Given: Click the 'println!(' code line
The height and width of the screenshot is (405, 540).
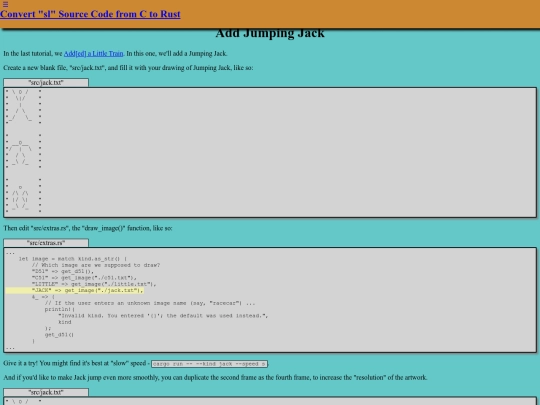Looking at the screenshot, I should (60, 309).
